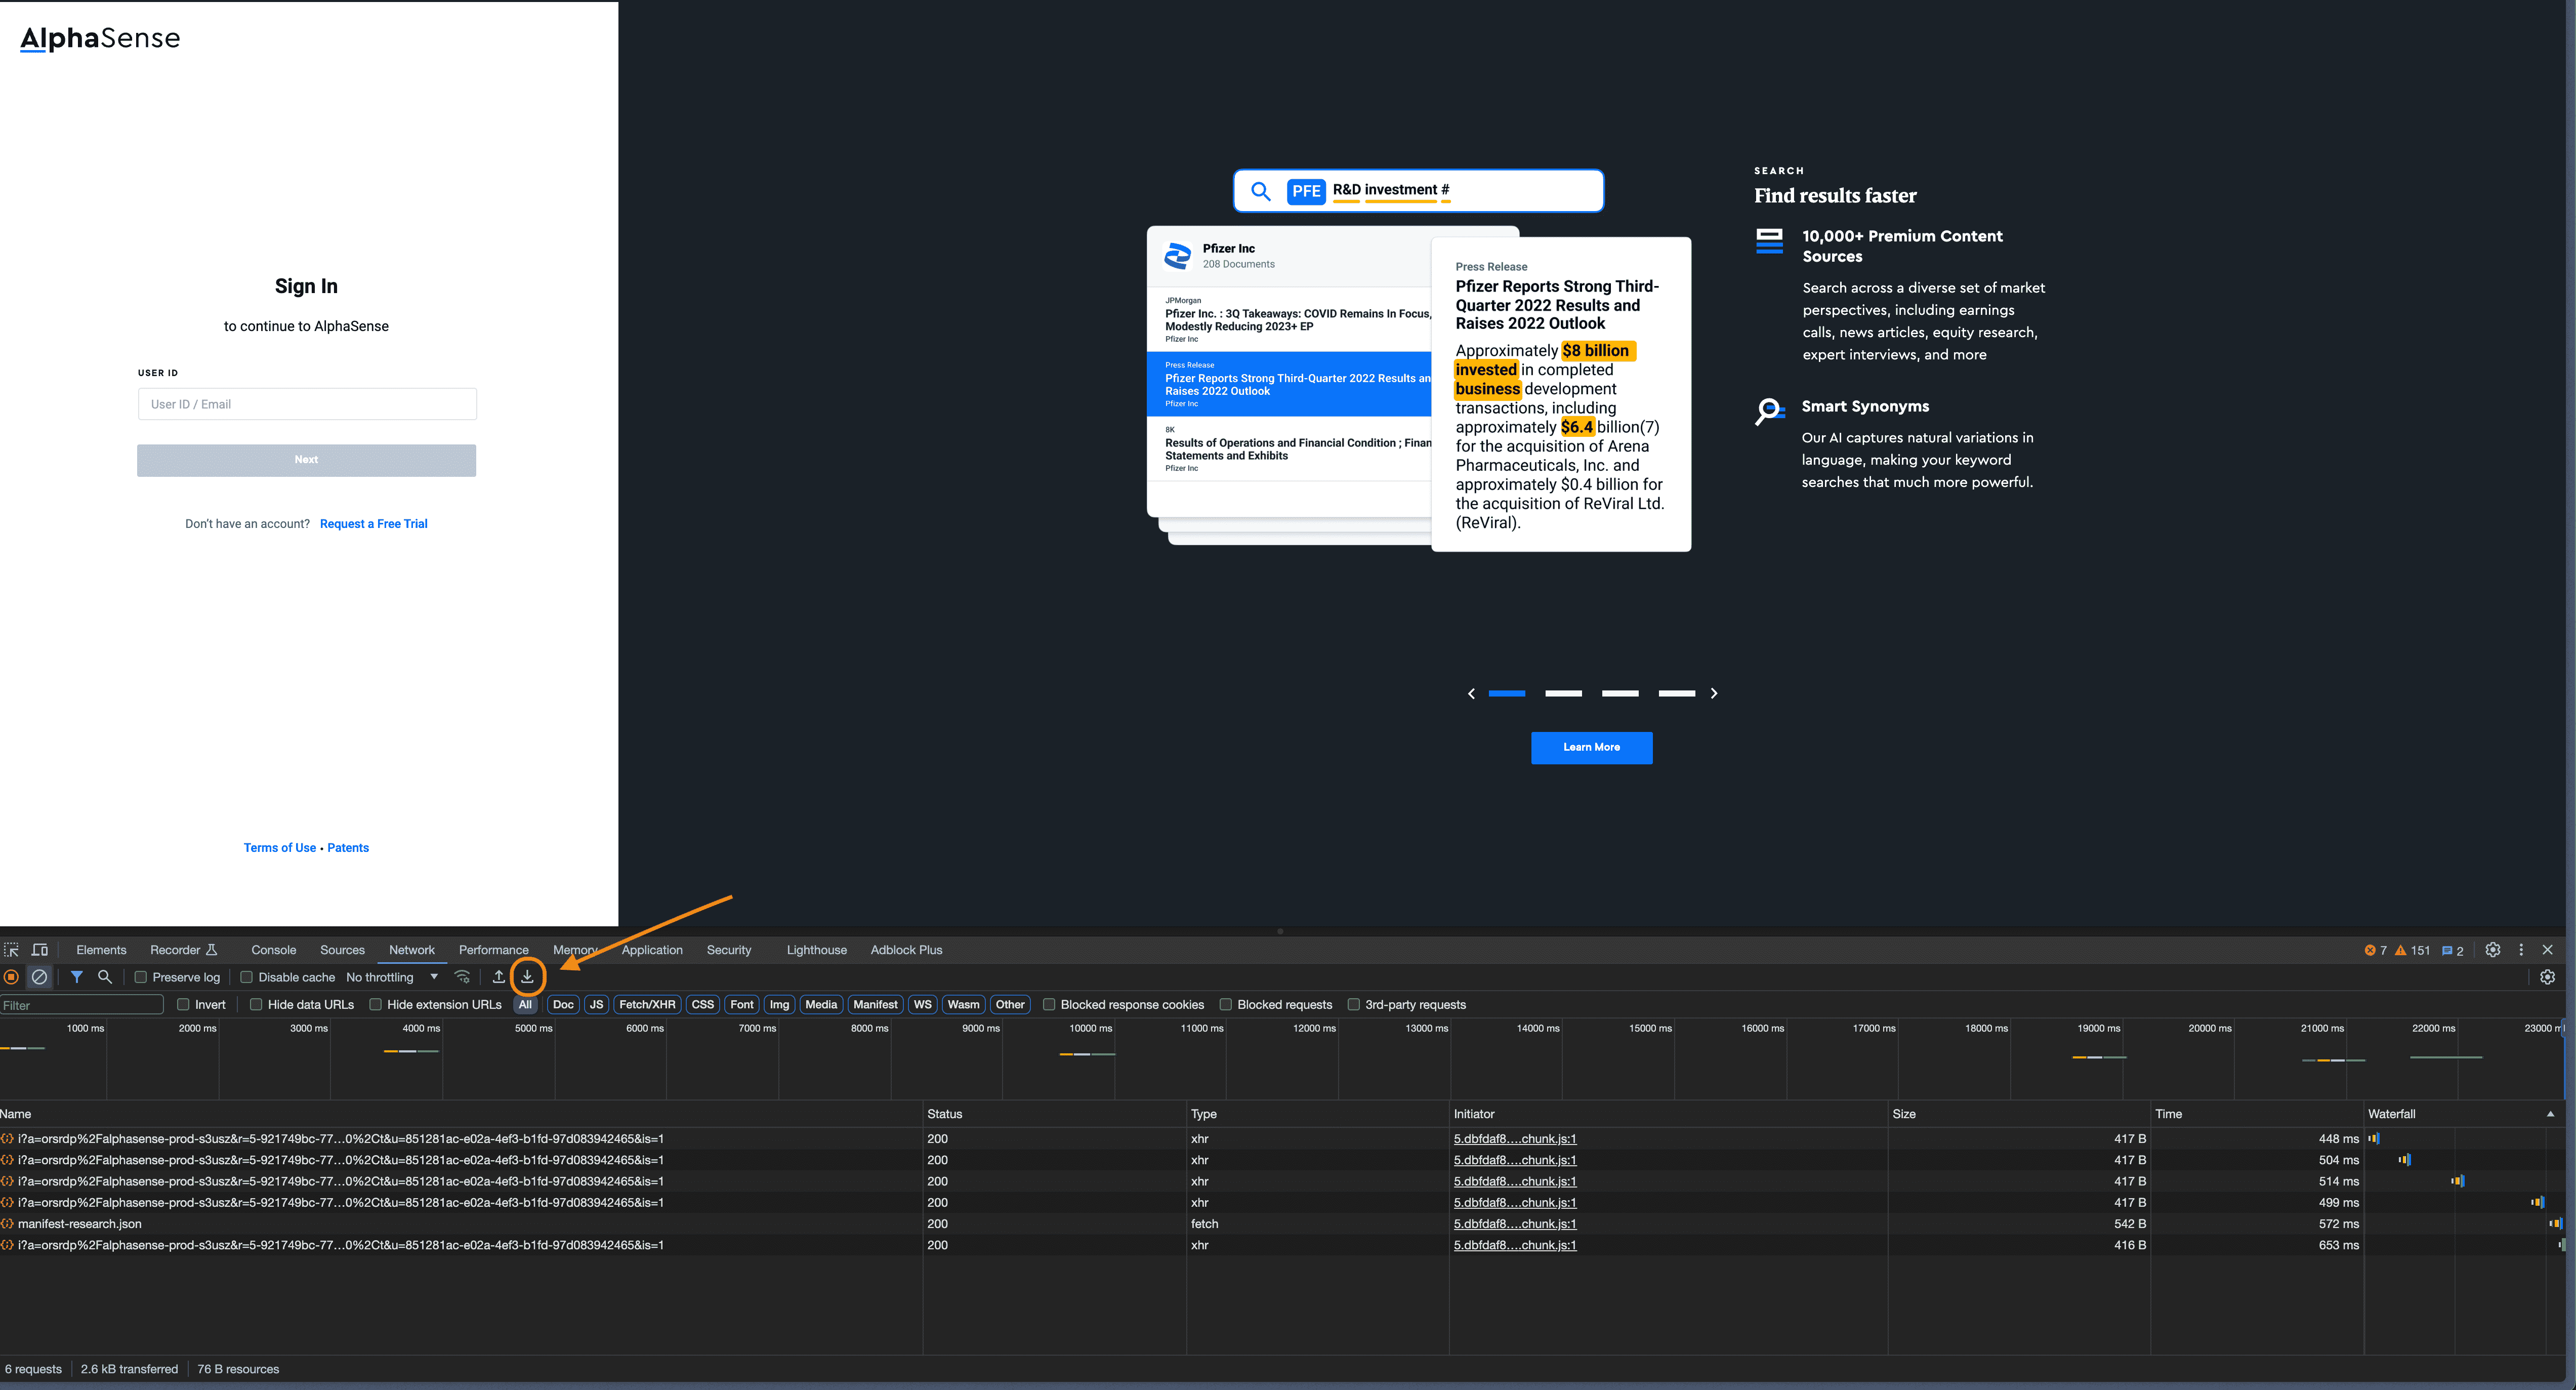The width and height of the screenshot is (2576, 1390).
Task: Open Network panel settings gear
Action: [x=2547, y=977]
